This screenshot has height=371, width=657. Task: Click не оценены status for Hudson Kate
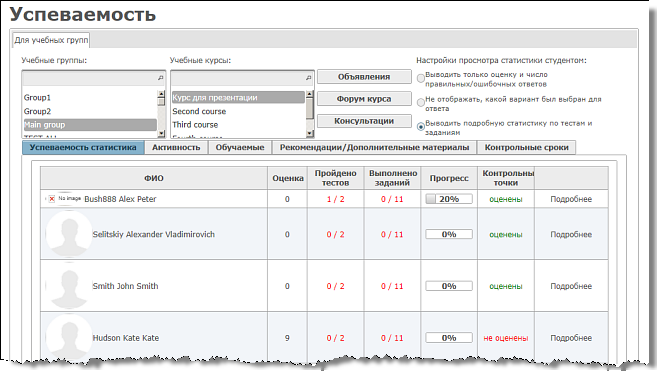point(506,338)
